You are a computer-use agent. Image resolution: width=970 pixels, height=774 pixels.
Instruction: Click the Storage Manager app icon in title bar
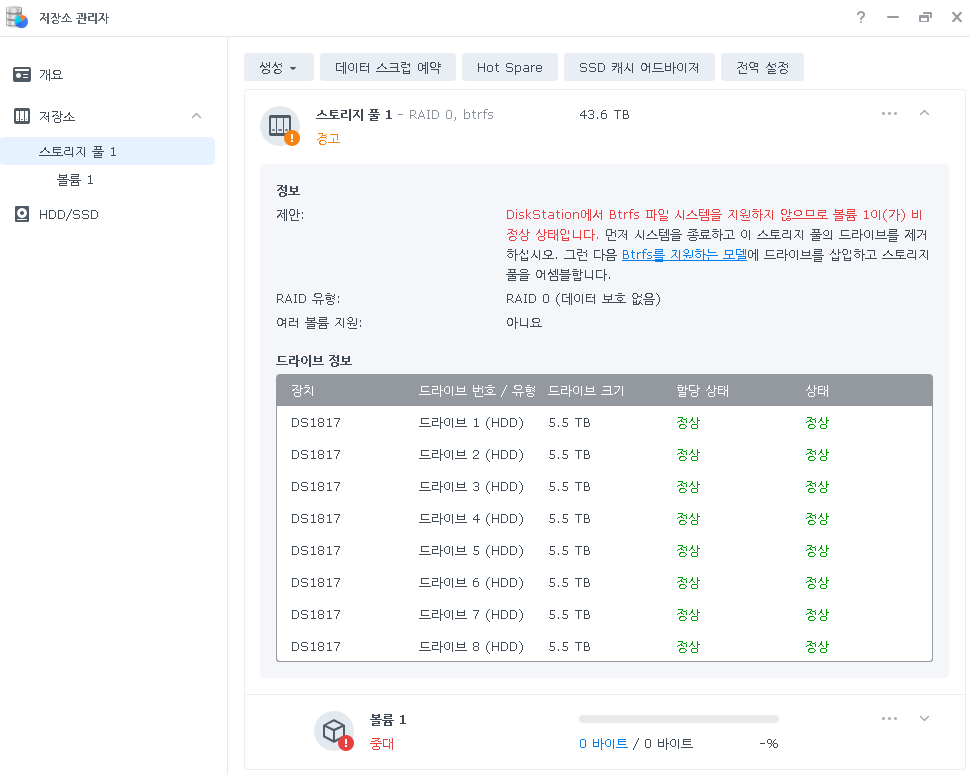pyautogui.click(x=17, y=17)
